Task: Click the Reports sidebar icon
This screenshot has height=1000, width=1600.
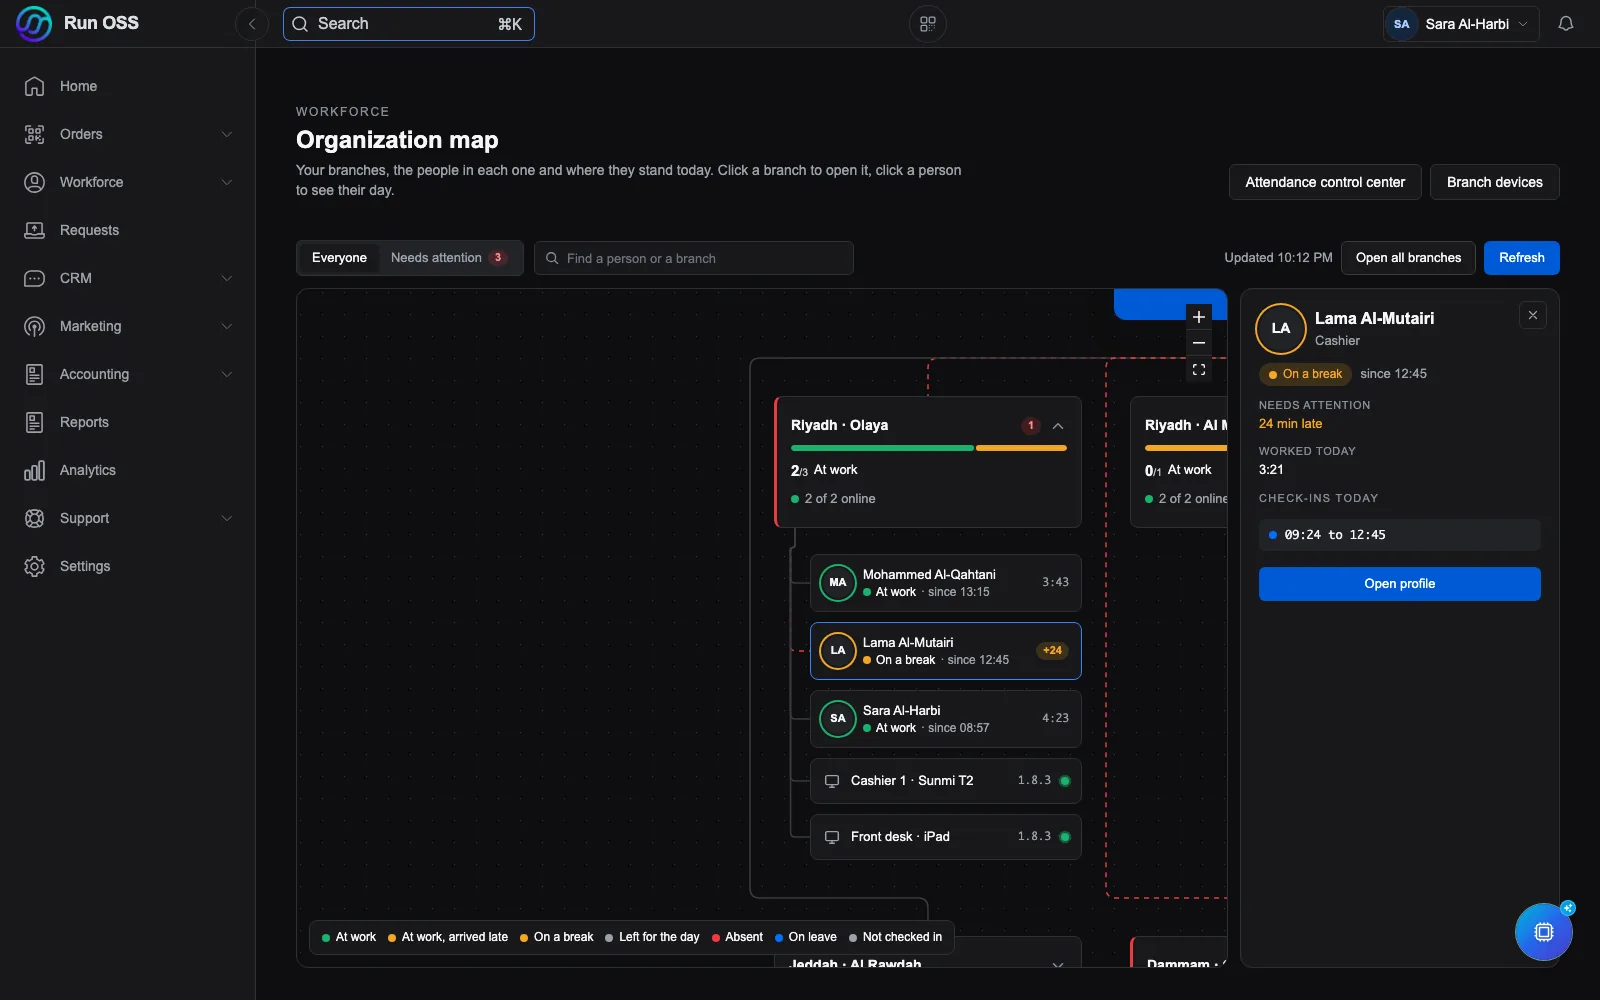Action: [x=34, y=422]
